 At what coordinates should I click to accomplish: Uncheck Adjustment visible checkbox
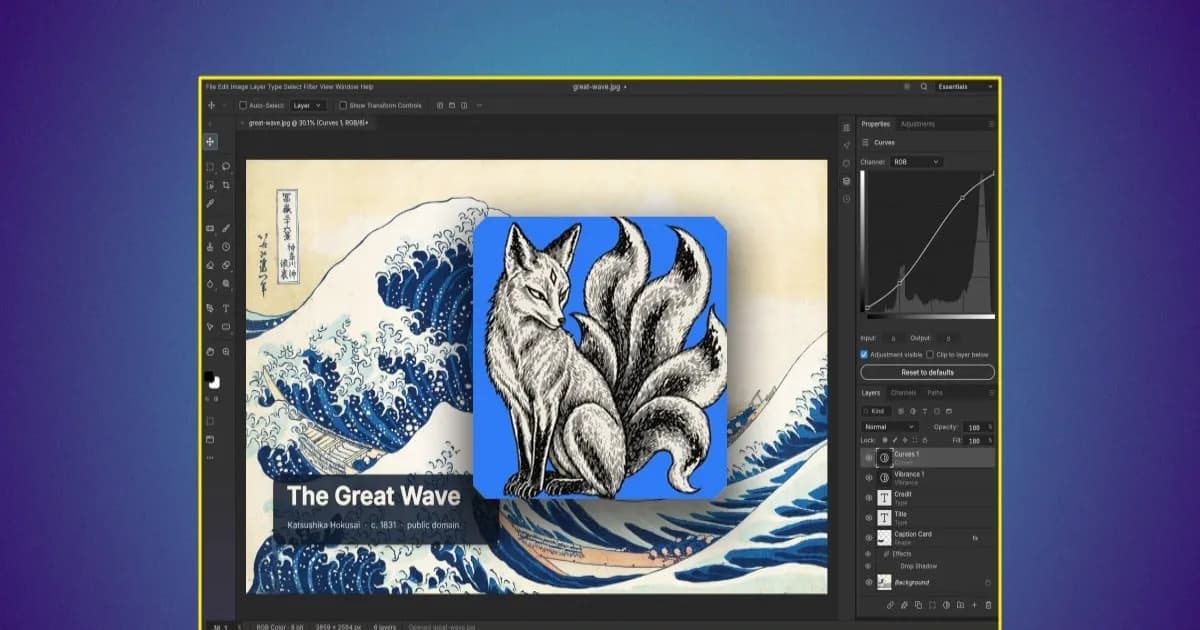pyautogui.click(x=865, y=354)
